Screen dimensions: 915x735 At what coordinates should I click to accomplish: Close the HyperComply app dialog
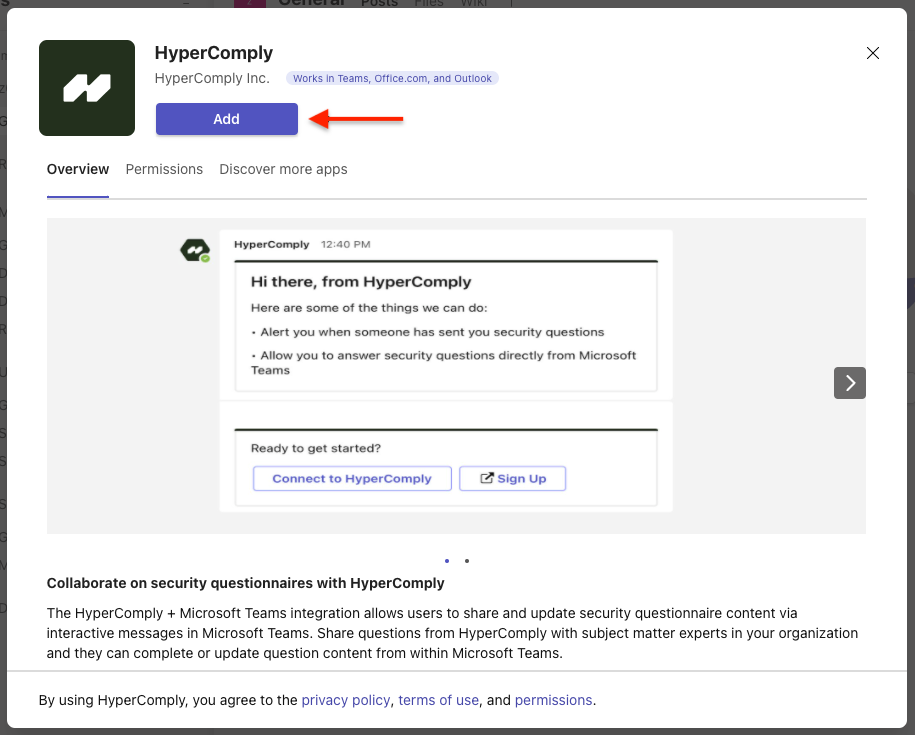click(x=872, y=53)
